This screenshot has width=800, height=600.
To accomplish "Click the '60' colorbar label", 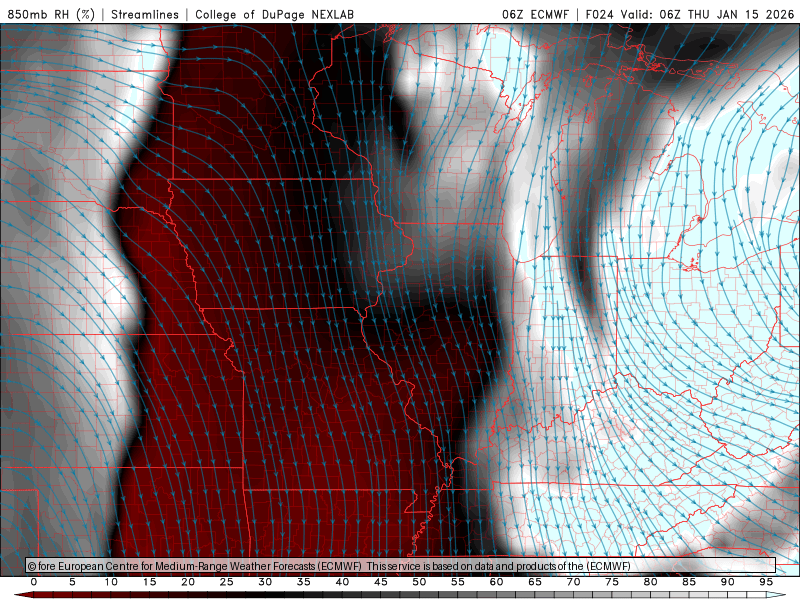I will pyautogui.click(x=496, y=582).
